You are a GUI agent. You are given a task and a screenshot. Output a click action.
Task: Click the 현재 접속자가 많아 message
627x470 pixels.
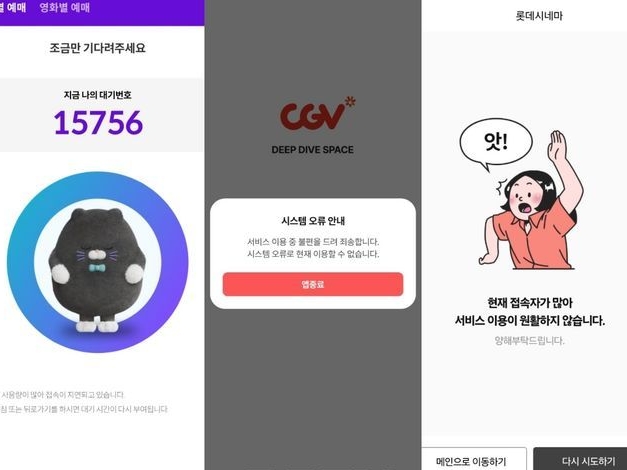coord(530,303)
